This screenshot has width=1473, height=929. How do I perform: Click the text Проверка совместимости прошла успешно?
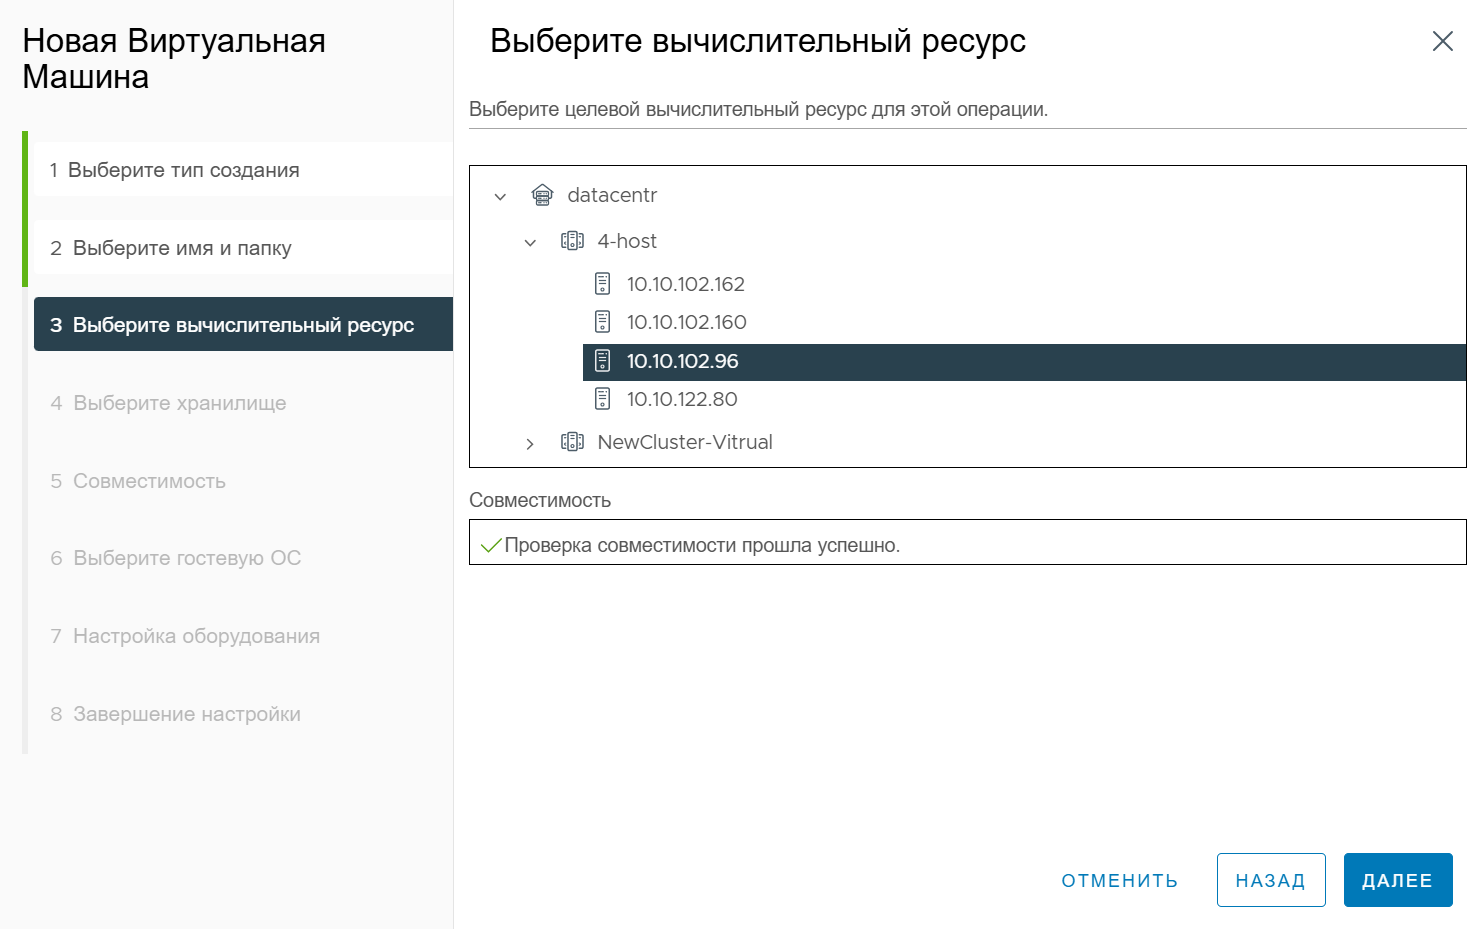coord(702,545)
